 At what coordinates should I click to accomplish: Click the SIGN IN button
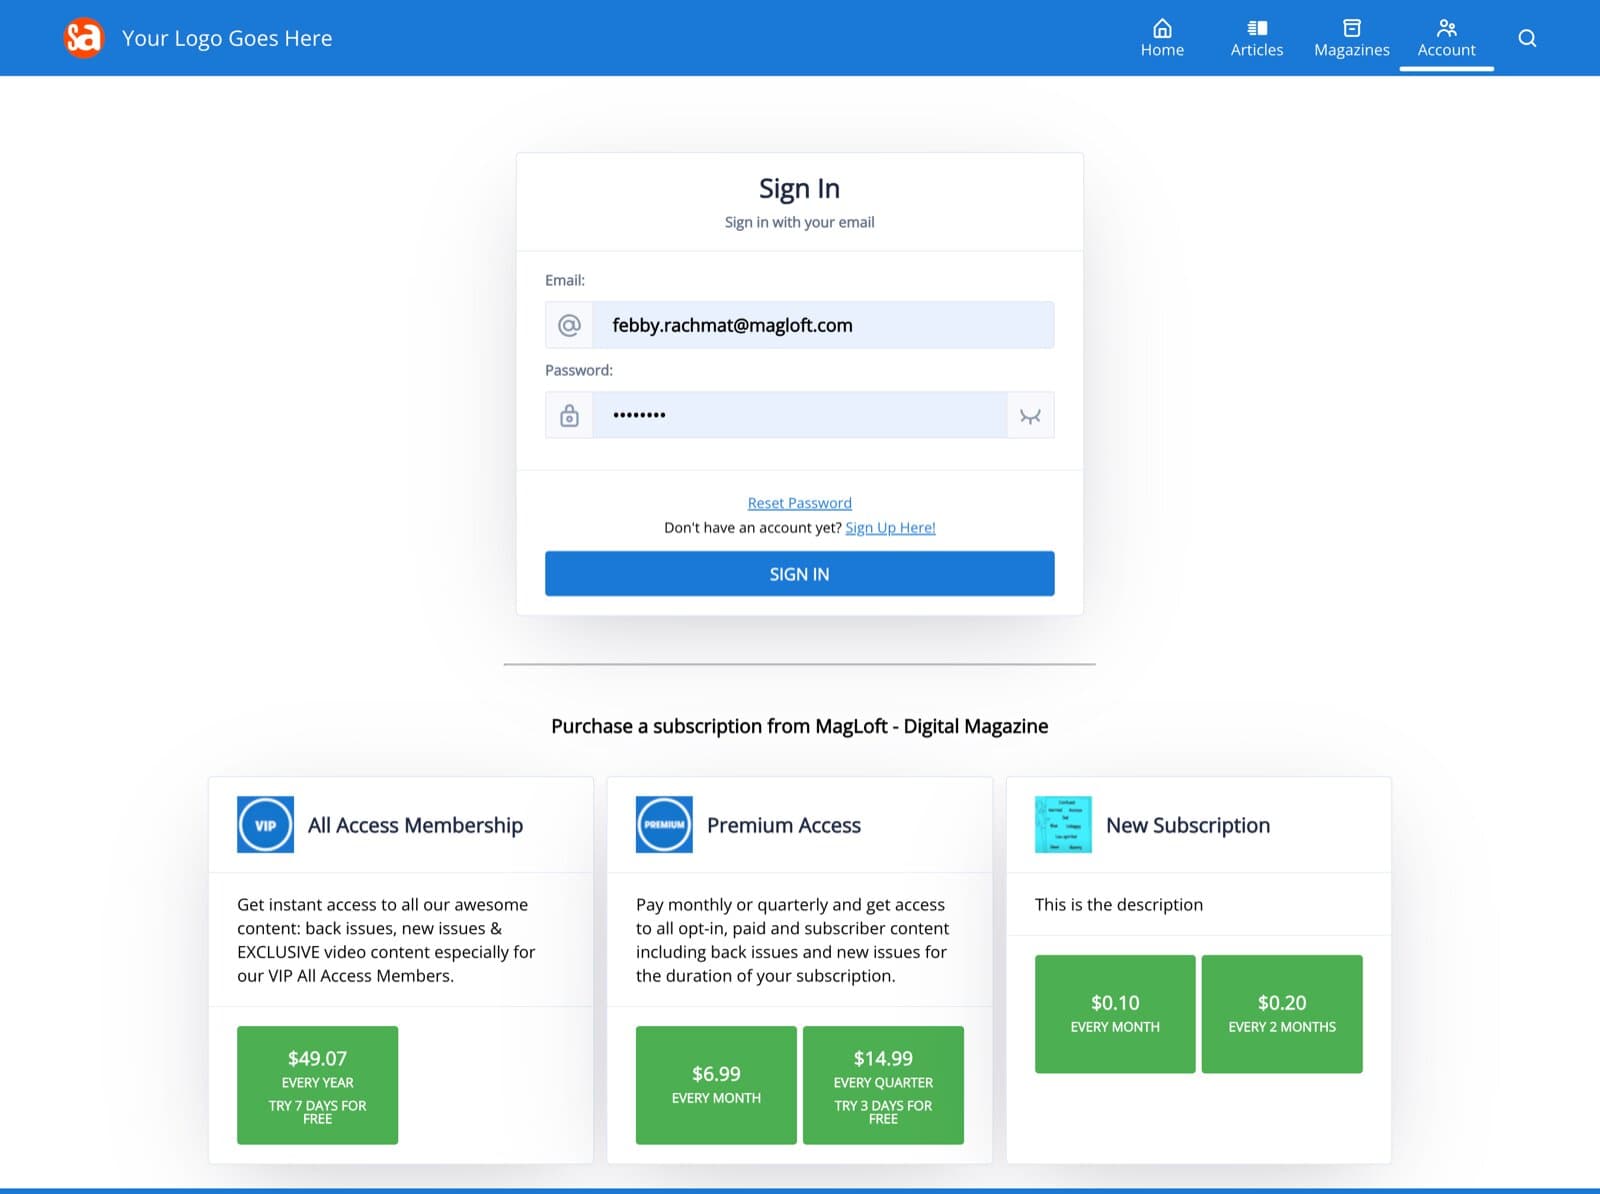pos(800,574)
